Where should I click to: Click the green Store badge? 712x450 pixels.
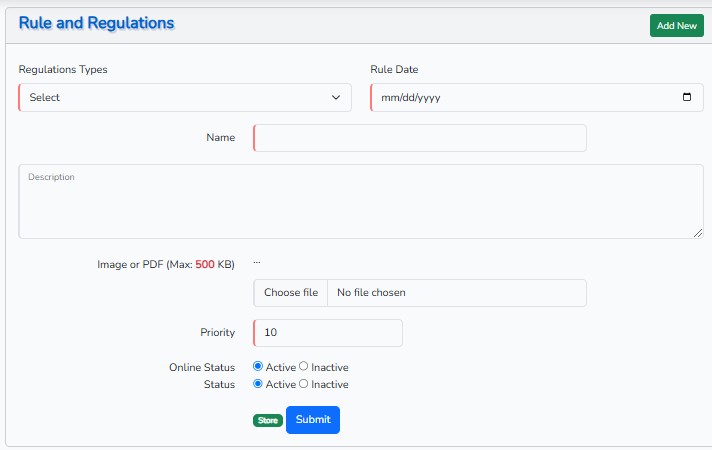pos(268,421)
